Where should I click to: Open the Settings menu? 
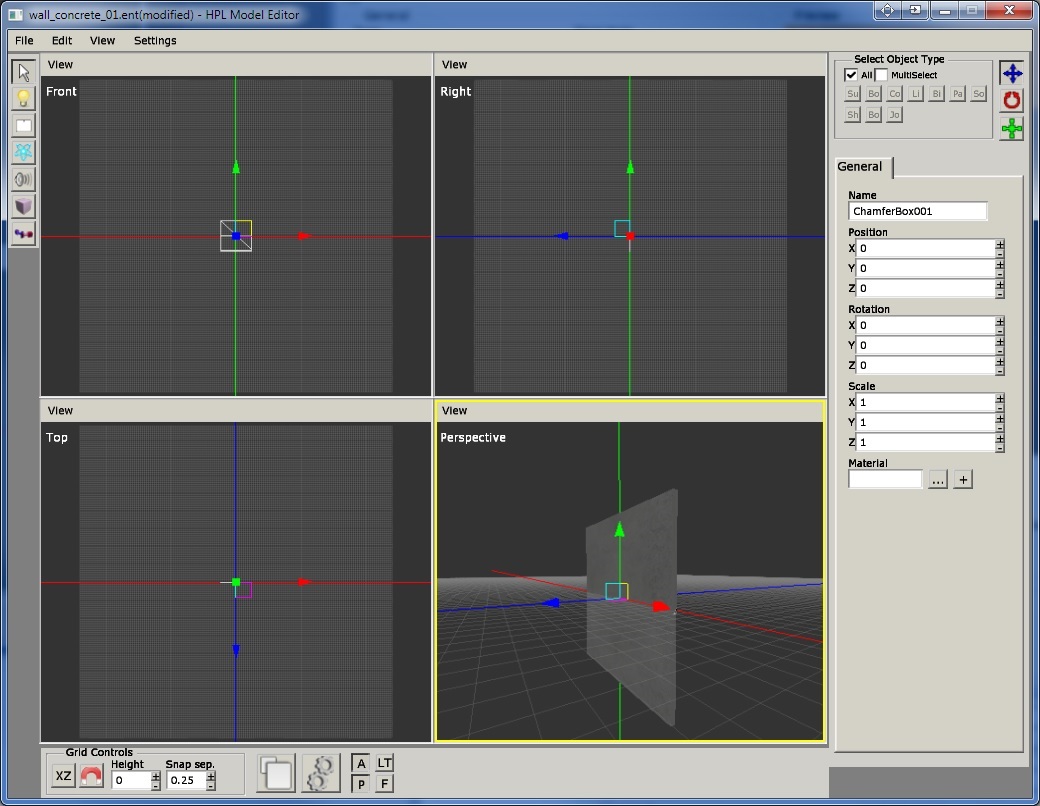click(154, 41)
